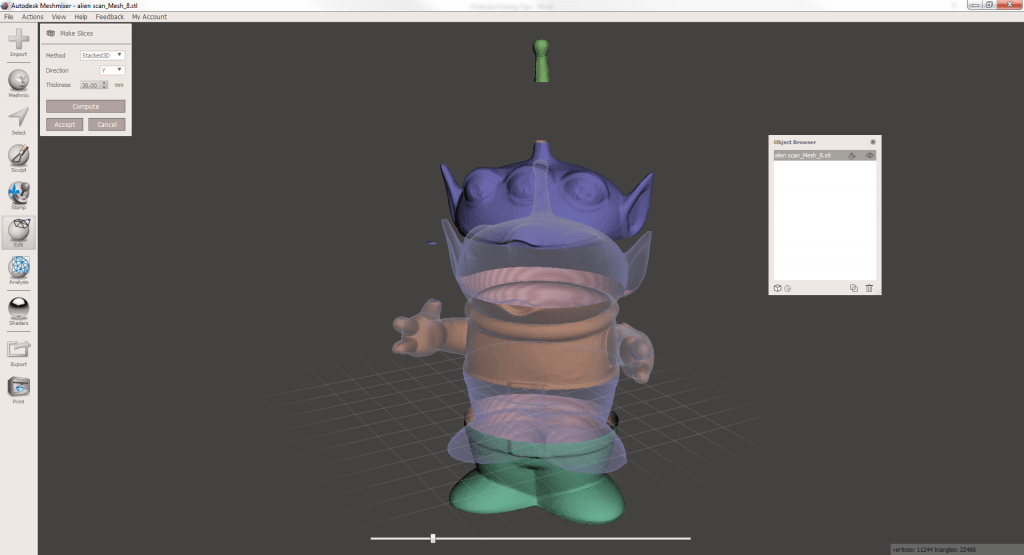Click the clock icon in Object Browser footer
This screenshot has width=1024, height=555.
click(x=788, y=288)
